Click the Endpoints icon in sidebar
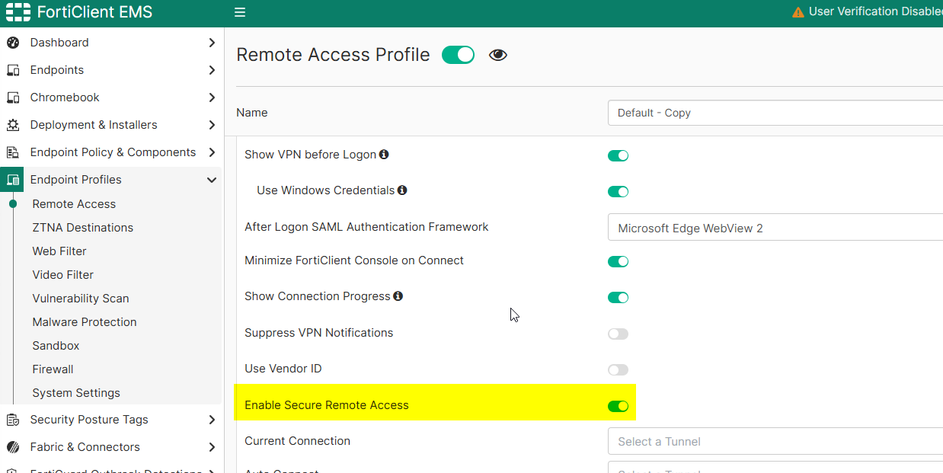This screenshot has height=473, width=943. tap(13, 70)
